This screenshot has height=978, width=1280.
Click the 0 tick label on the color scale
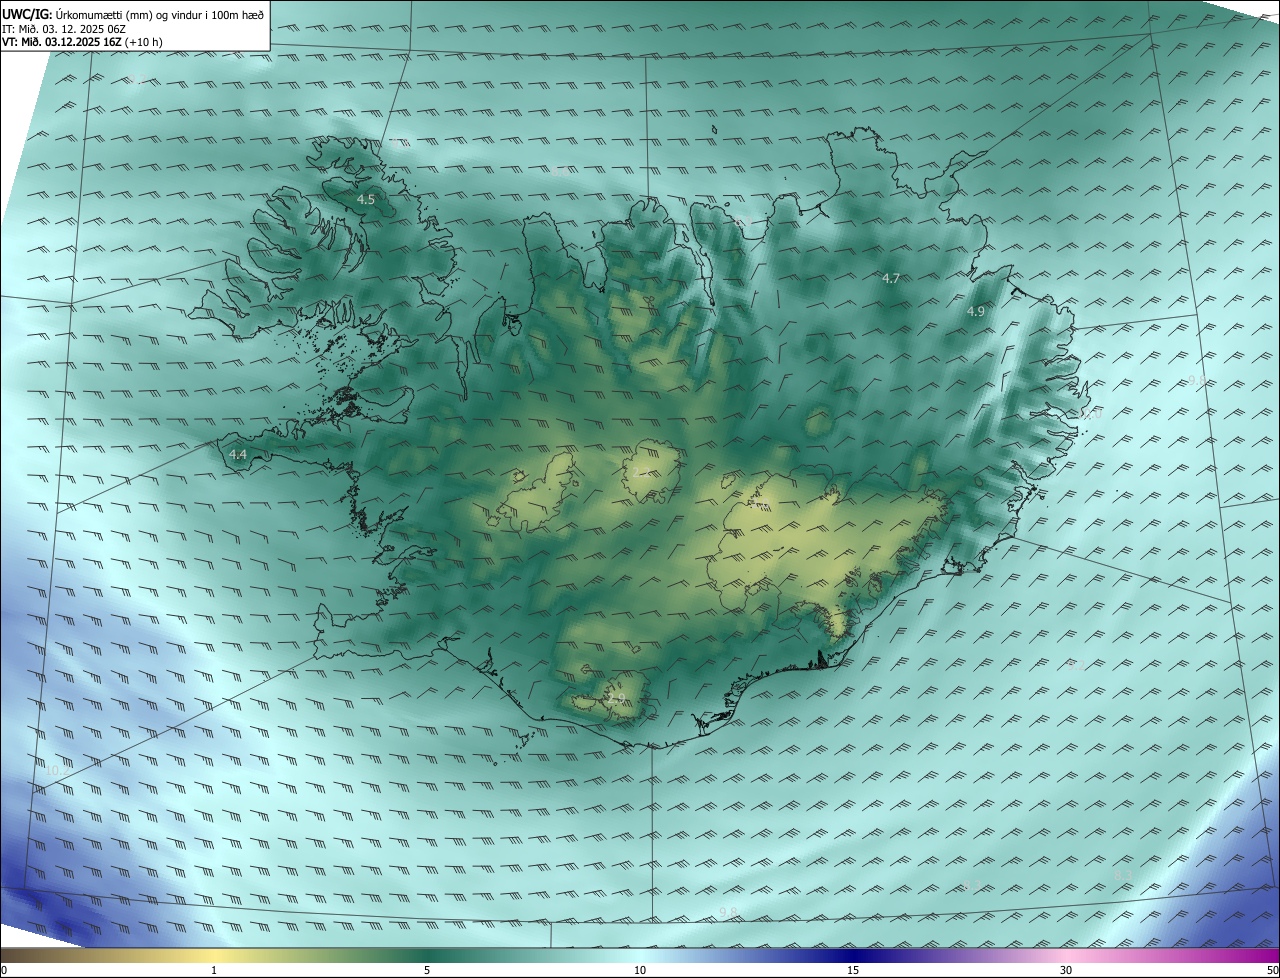coord(4,971)
